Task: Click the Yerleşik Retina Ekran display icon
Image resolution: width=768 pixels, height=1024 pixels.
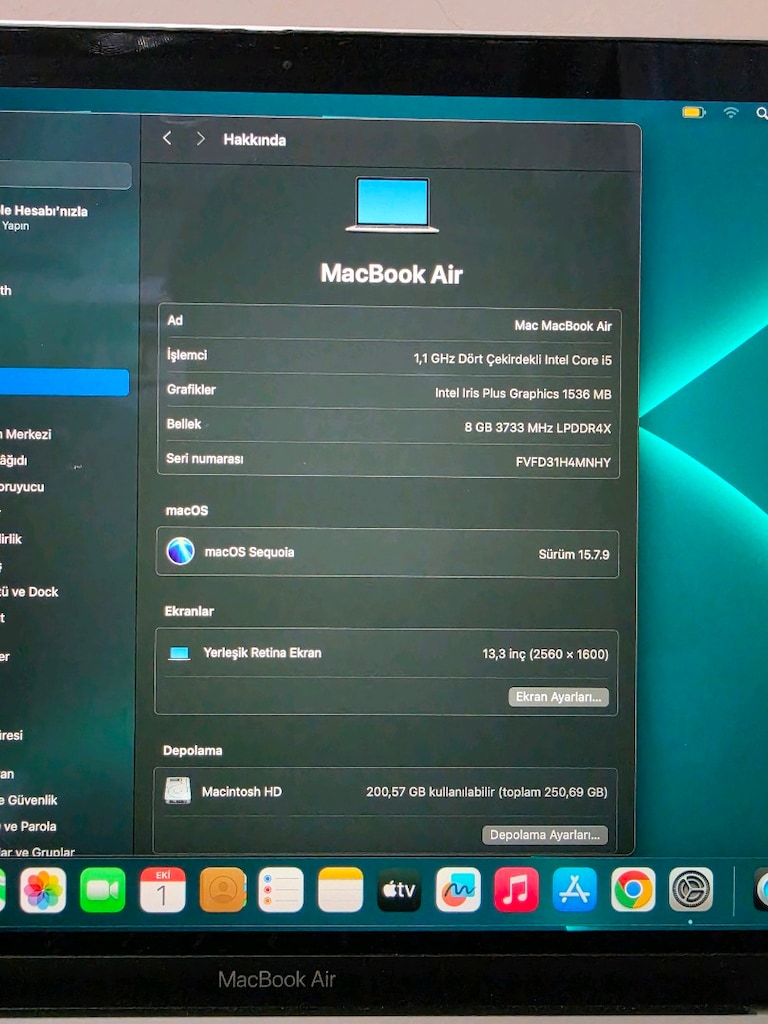Action: [x=179, y=653]
